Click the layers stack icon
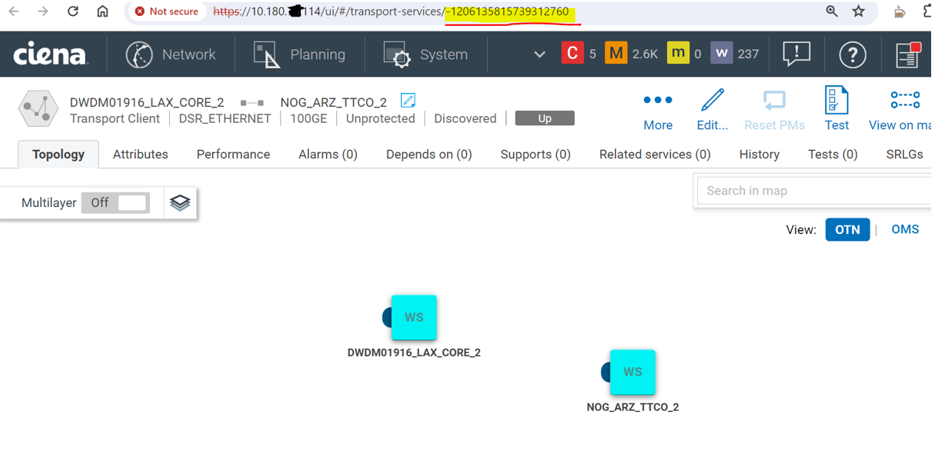 tap(180, 203)
